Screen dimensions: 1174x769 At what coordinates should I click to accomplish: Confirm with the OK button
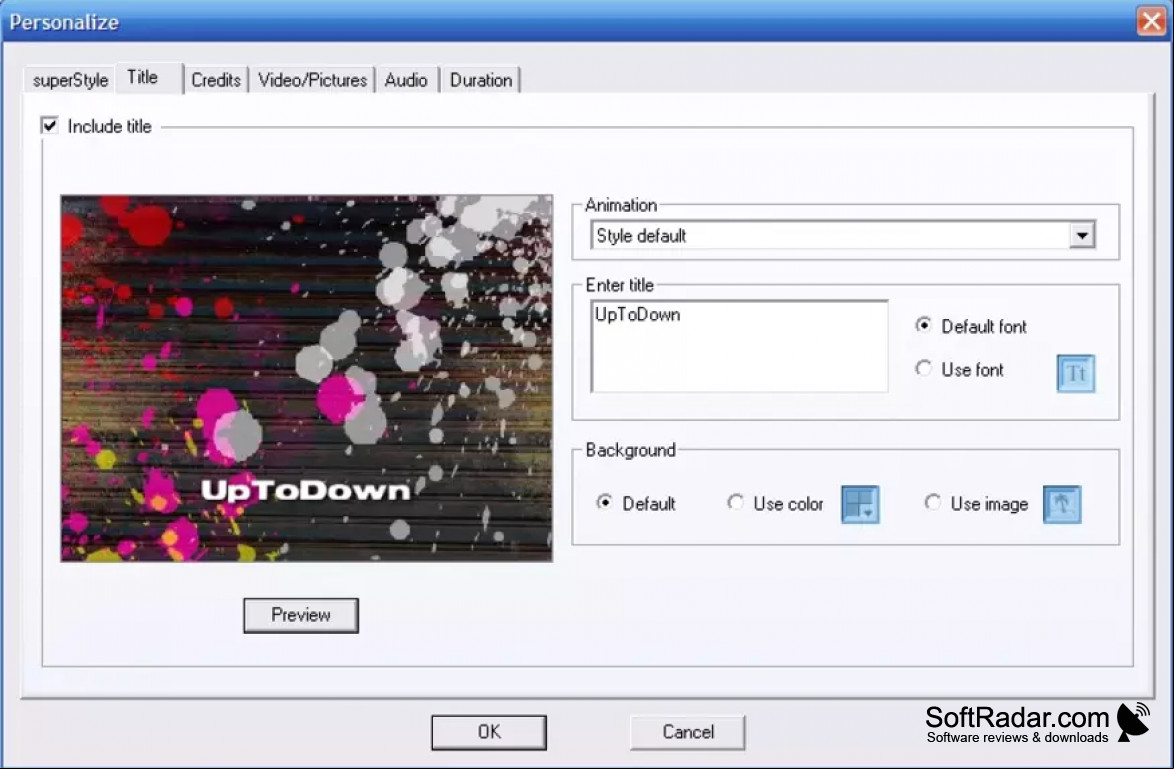489,732
